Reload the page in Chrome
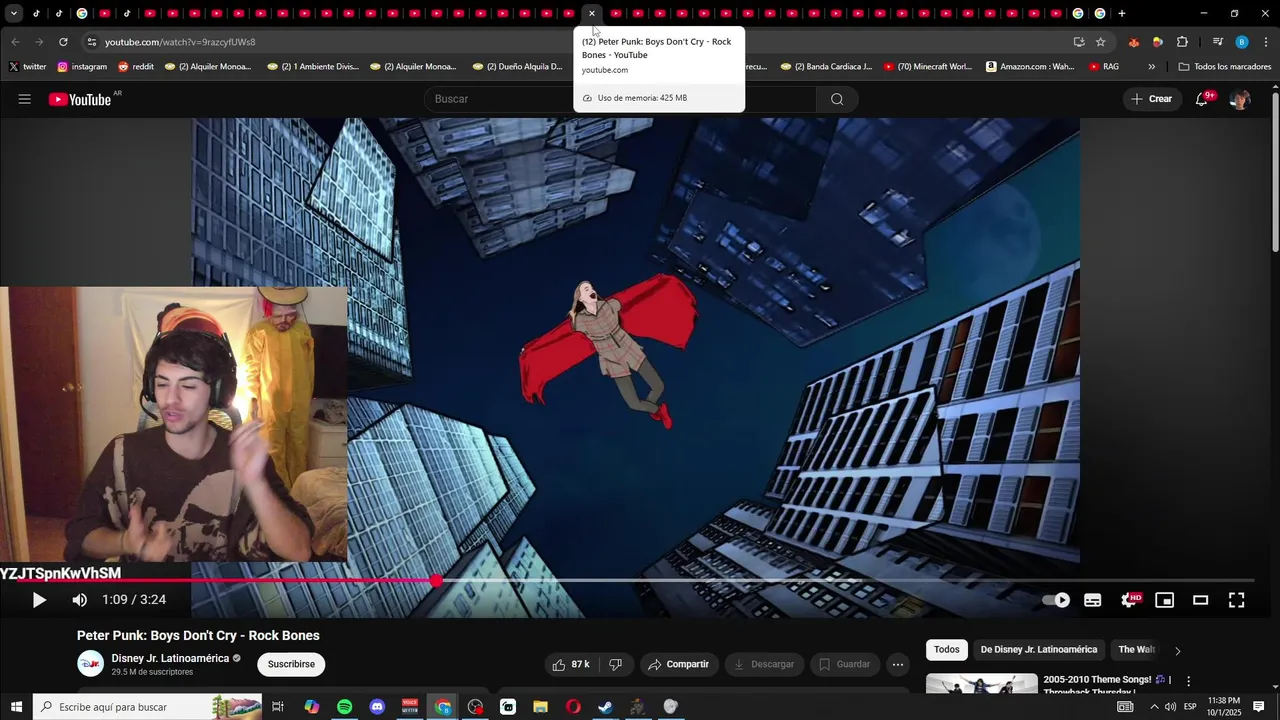This screenshot has height=720, width=1280. [x=63, y=42]
